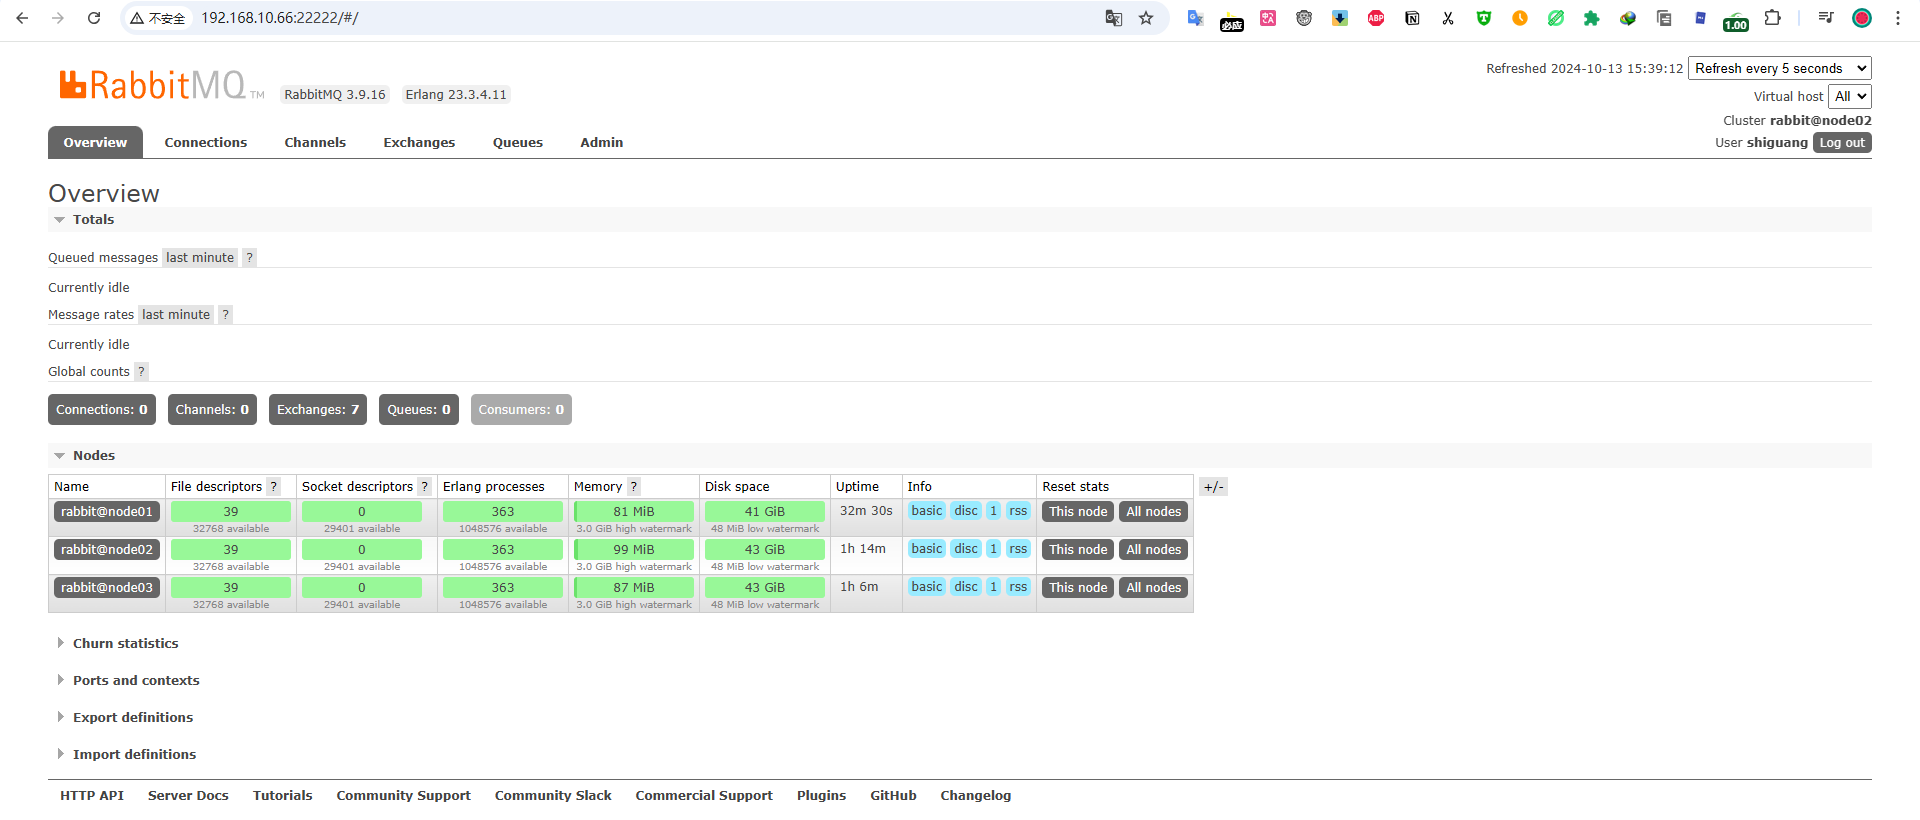Switch to the Connections tab

[206, 143]
